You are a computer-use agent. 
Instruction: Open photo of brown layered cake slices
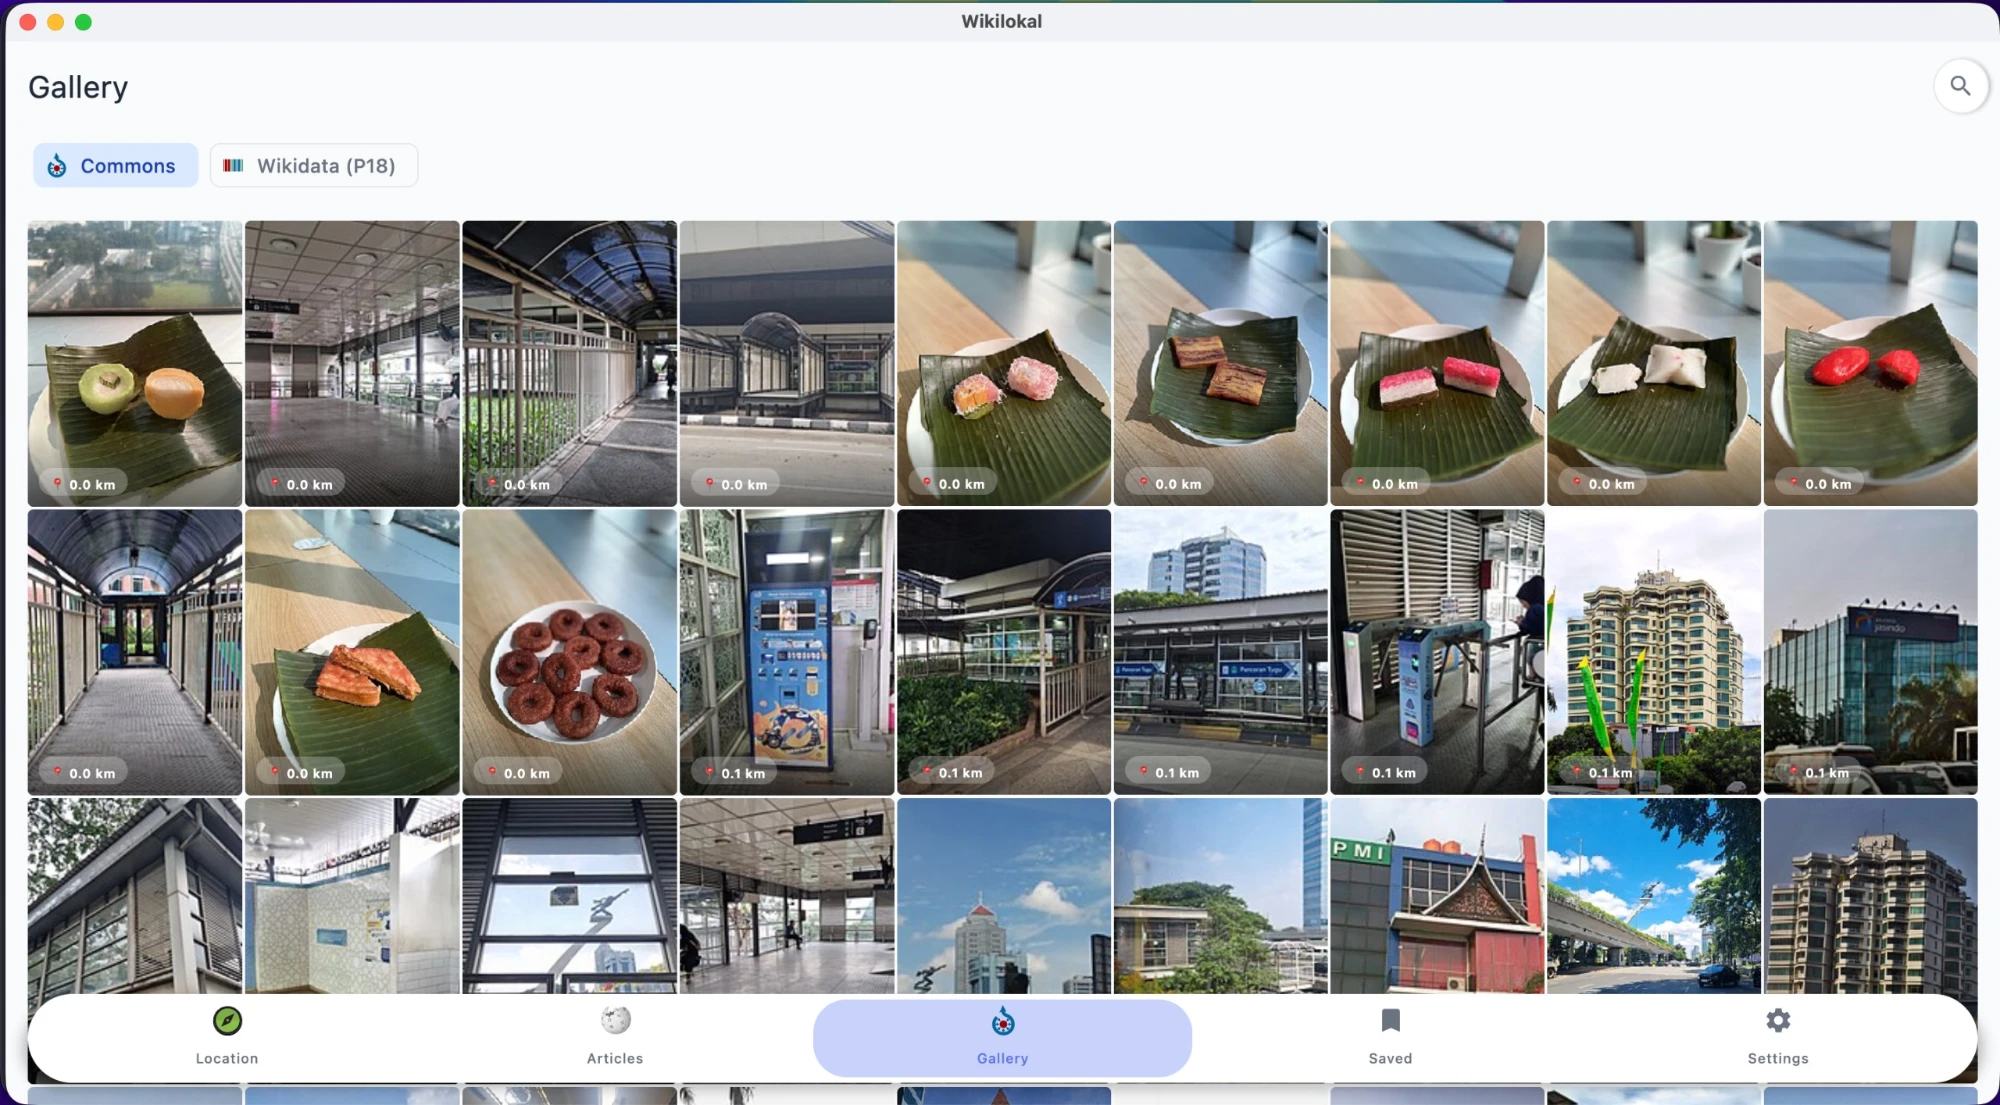coord(1221,363)
